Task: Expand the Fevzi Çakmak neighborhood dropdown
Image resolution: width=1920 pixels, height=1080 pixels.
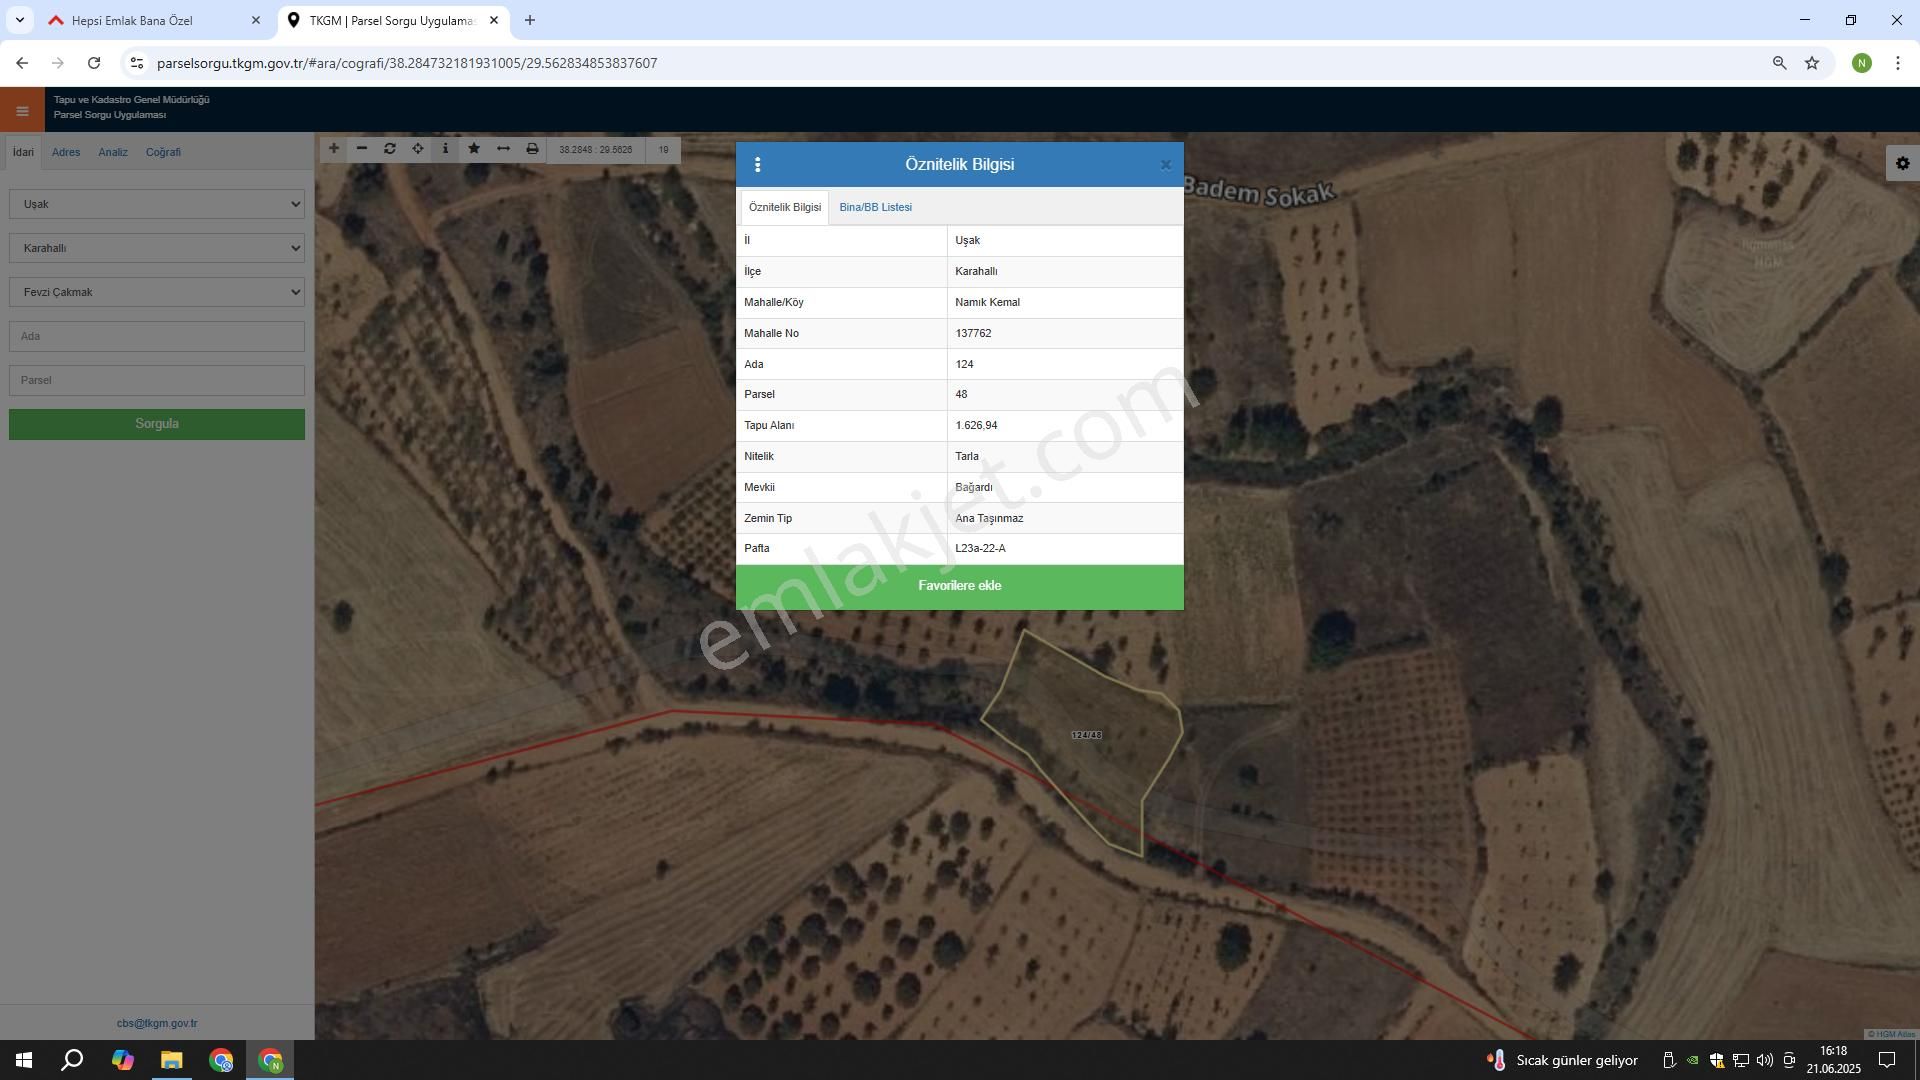Action: point(157,292)
